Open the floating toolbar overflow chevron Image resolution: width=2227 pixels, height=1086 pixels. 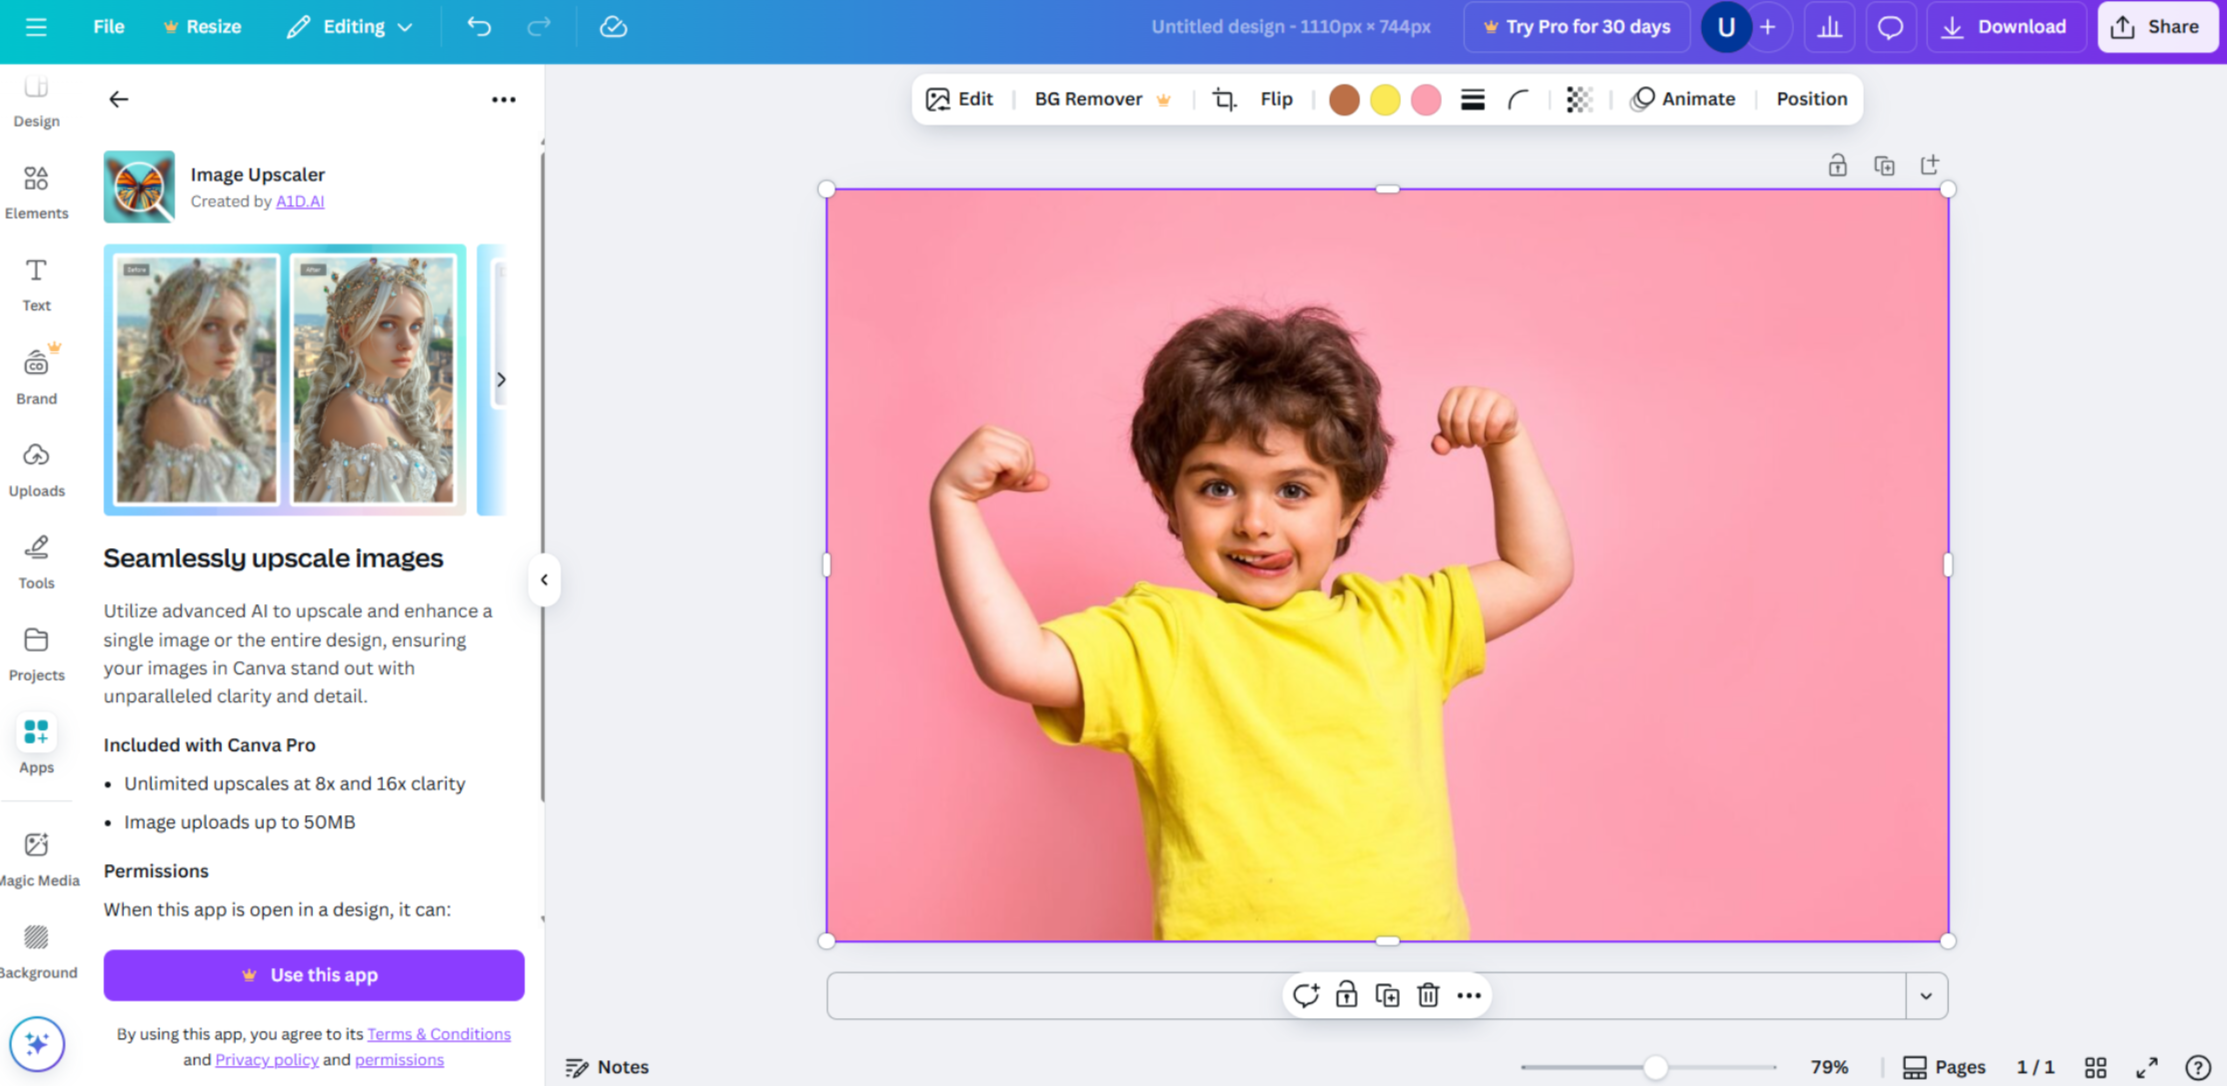coord(1926,995)
